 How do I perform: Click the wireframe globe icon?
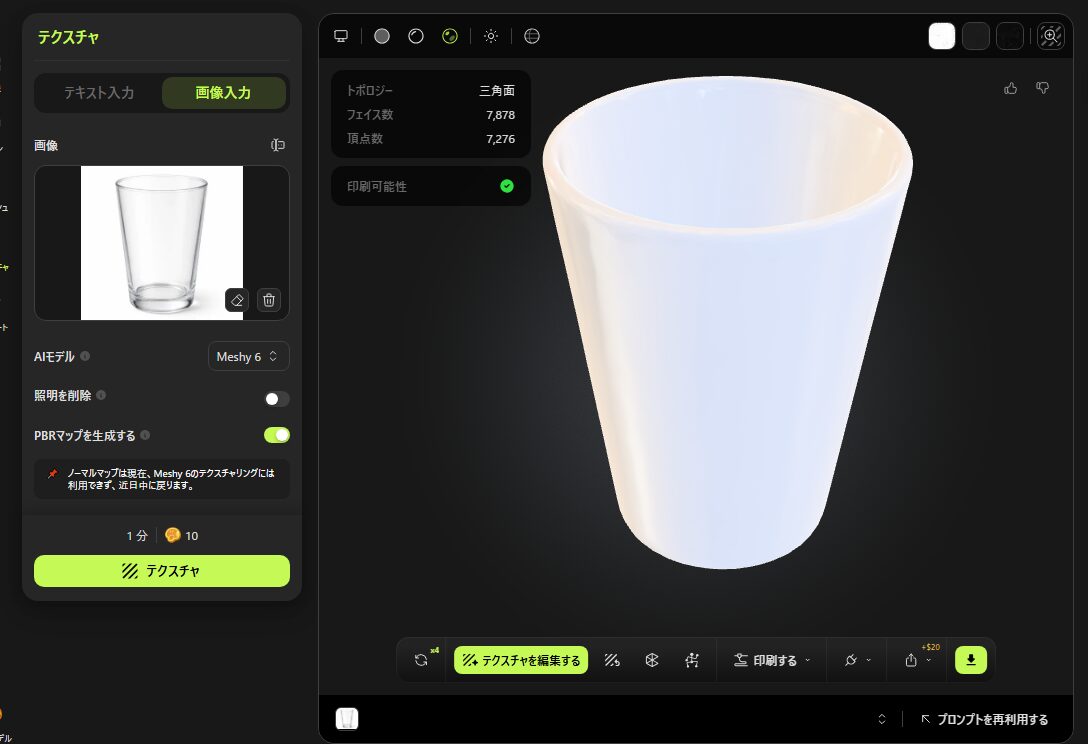coord(532,36)
